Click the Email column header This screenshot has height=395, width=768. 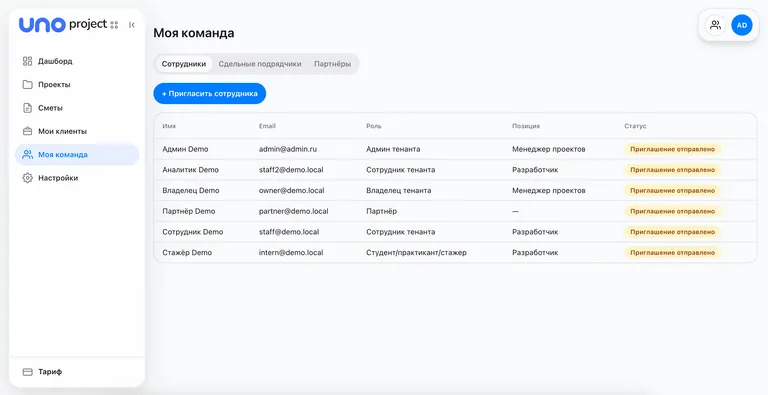click(x=267, y=126)
